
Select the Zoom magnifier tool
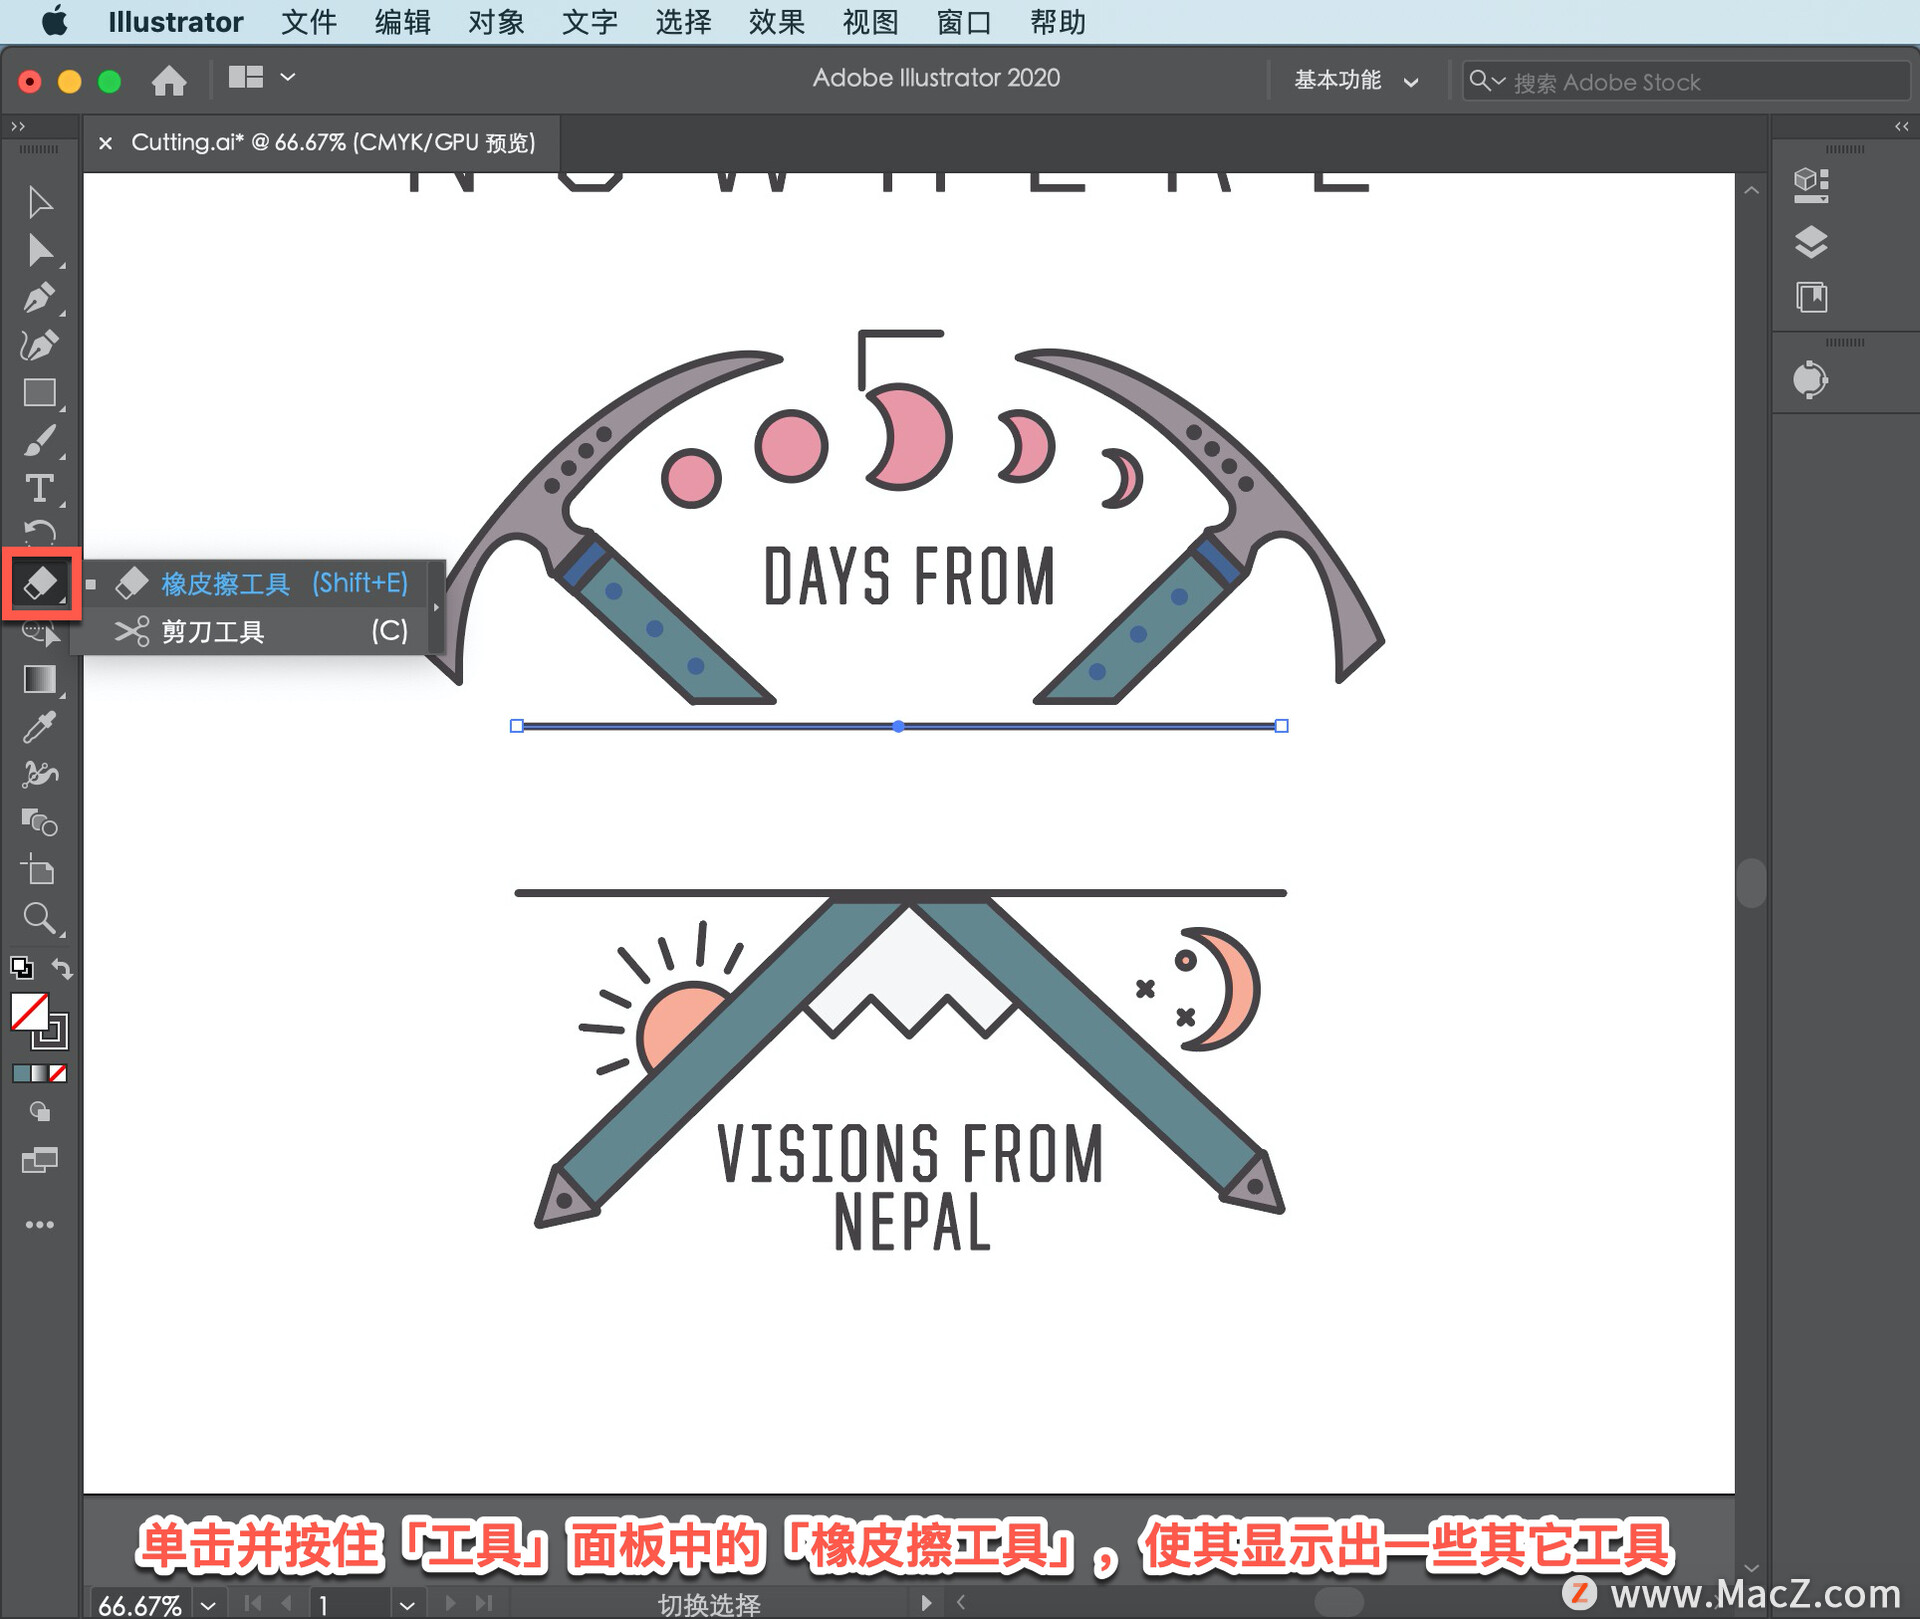pos(39,918)
